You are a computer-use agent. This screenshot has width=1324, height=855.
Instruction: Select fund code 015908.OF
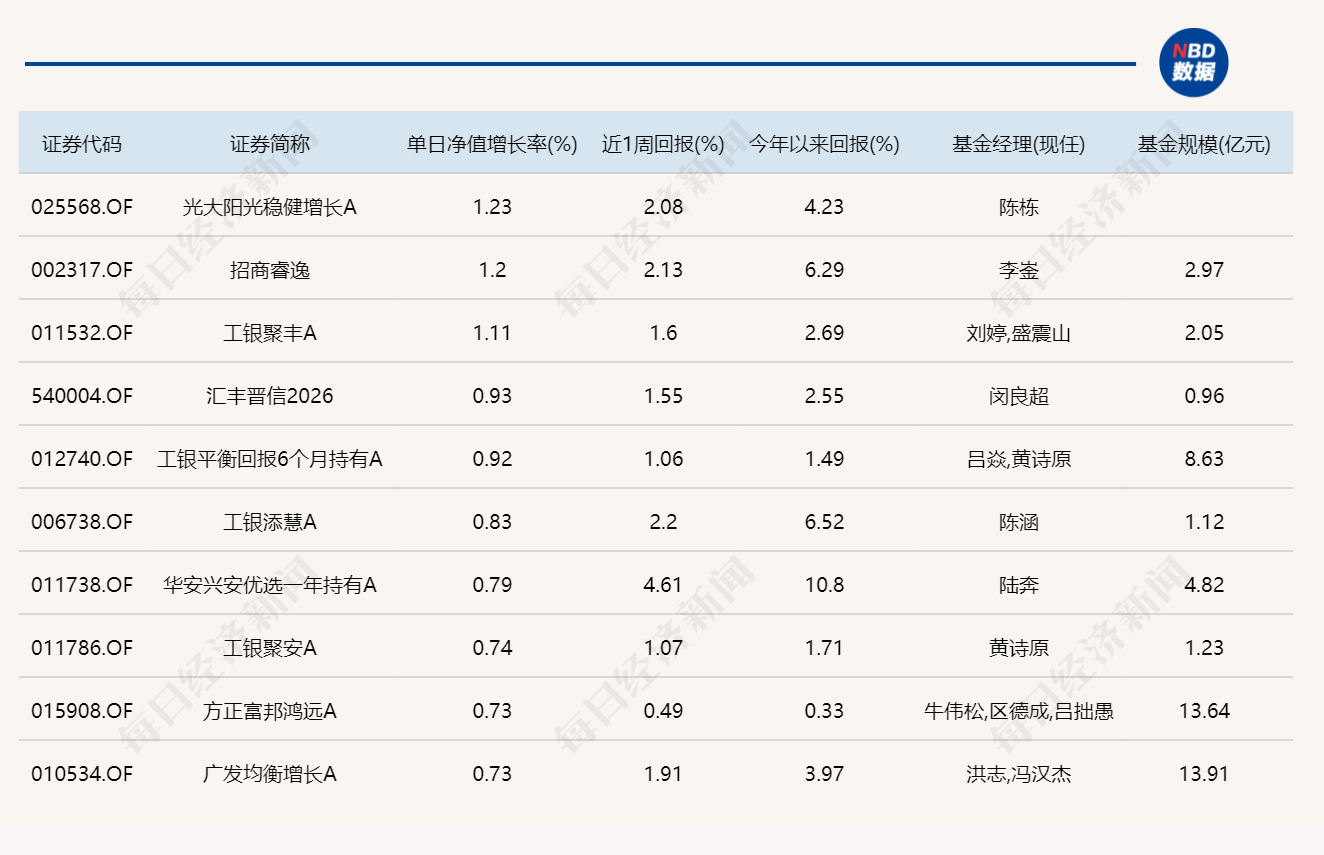pos(83,711)
